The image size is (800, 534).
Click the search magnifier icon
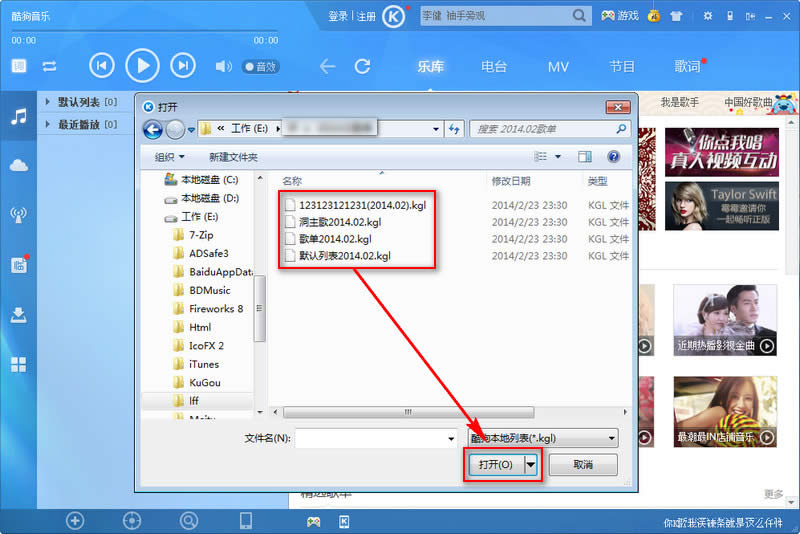pyautogui.click(x=580, y=16)
